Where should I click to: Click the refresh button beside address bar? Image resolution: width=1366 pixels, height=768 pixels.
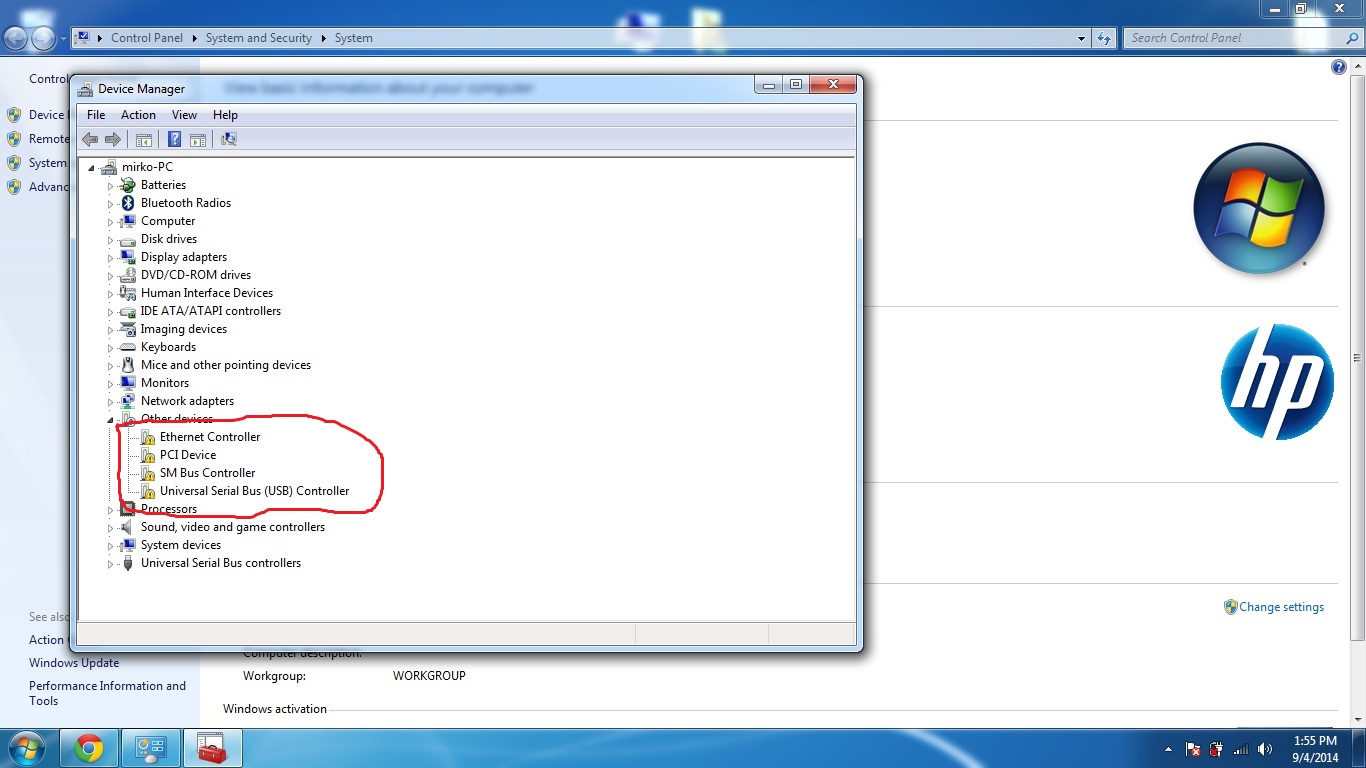[1104, 38]
